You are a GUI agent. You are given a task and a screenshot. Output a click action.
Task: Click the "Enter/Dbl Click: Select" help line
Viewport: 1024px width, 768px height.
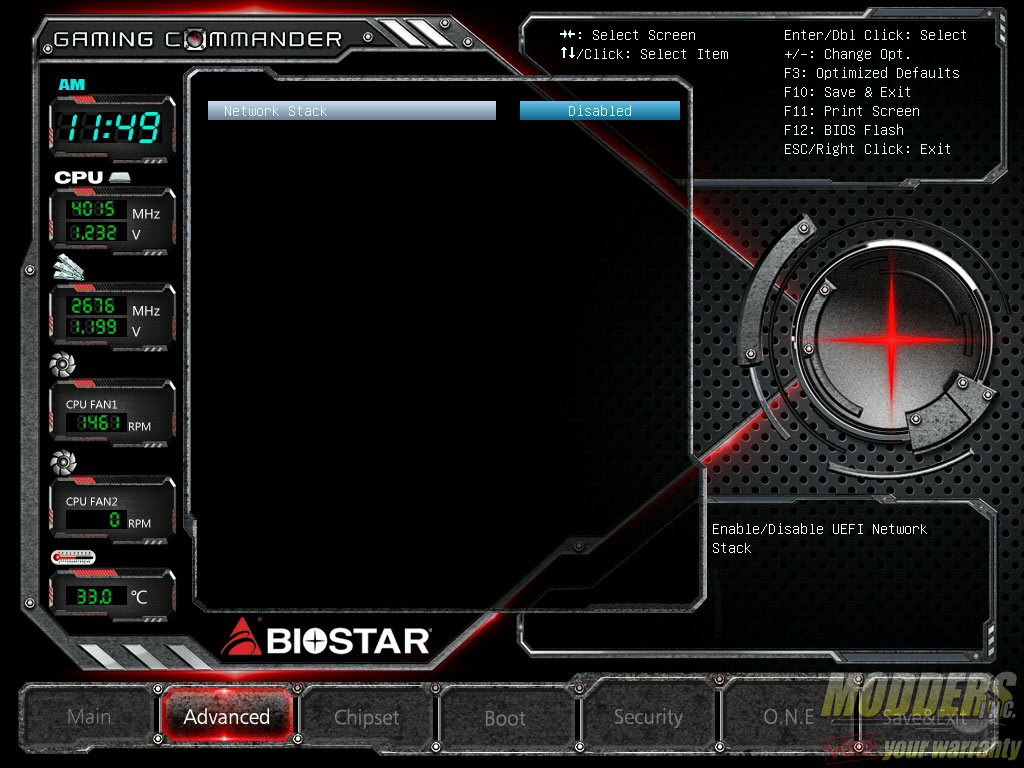click(x=875, y=35)
